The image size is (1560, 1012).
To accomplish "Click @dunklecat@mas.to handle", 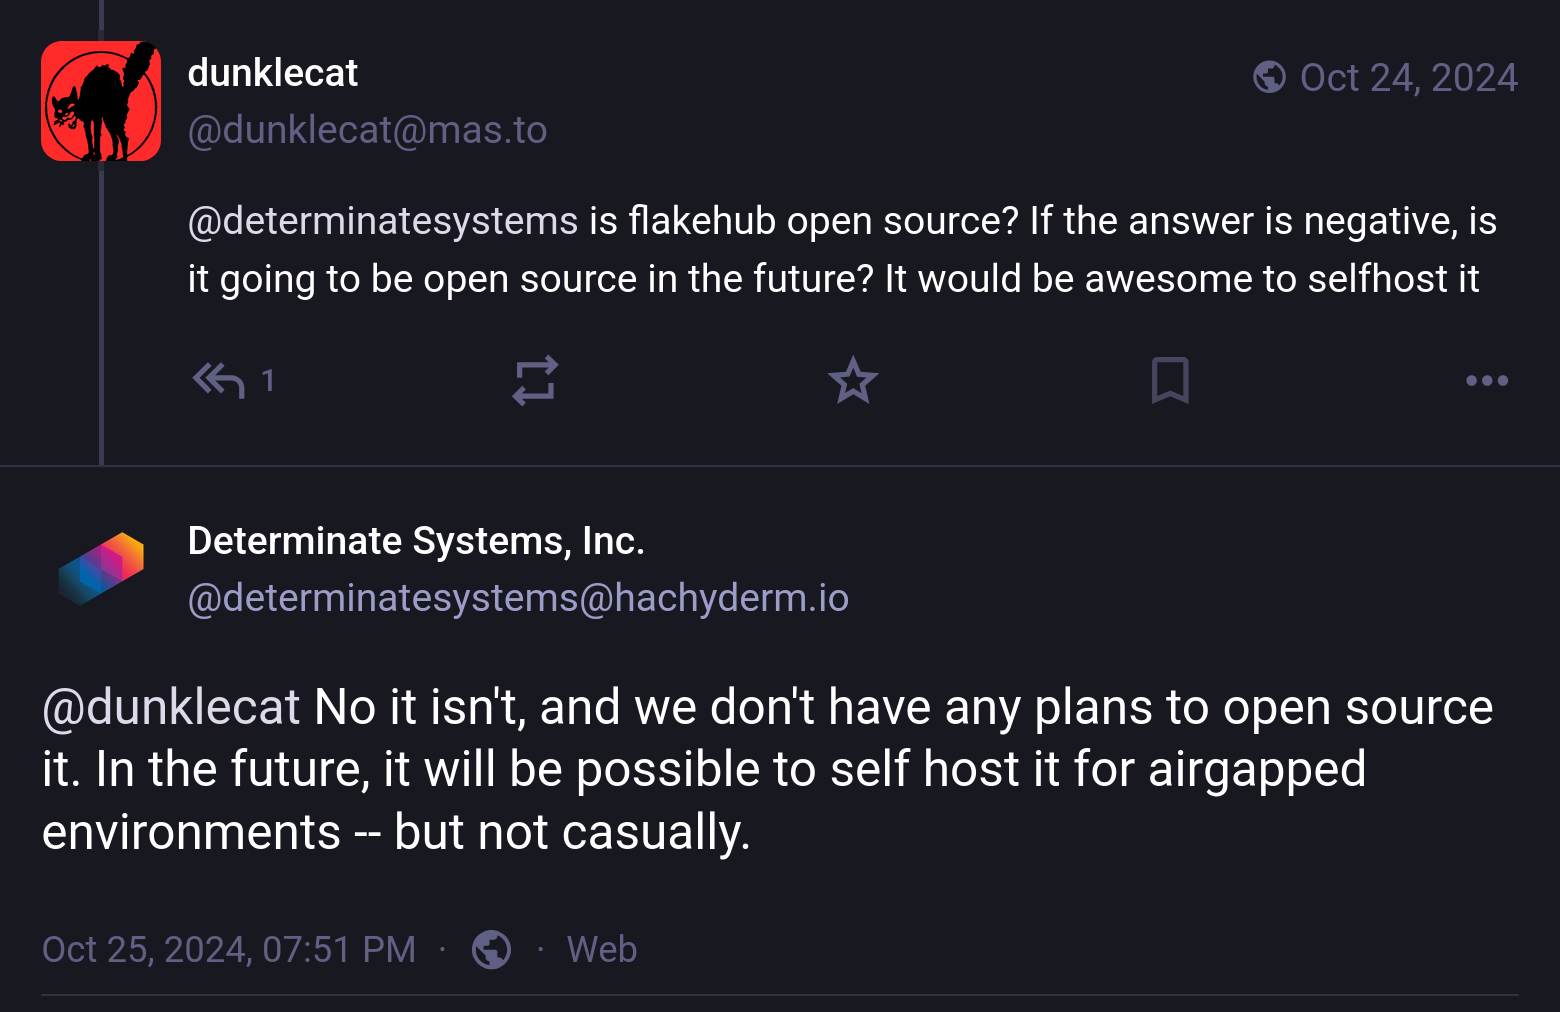I will tap(367, 130).
